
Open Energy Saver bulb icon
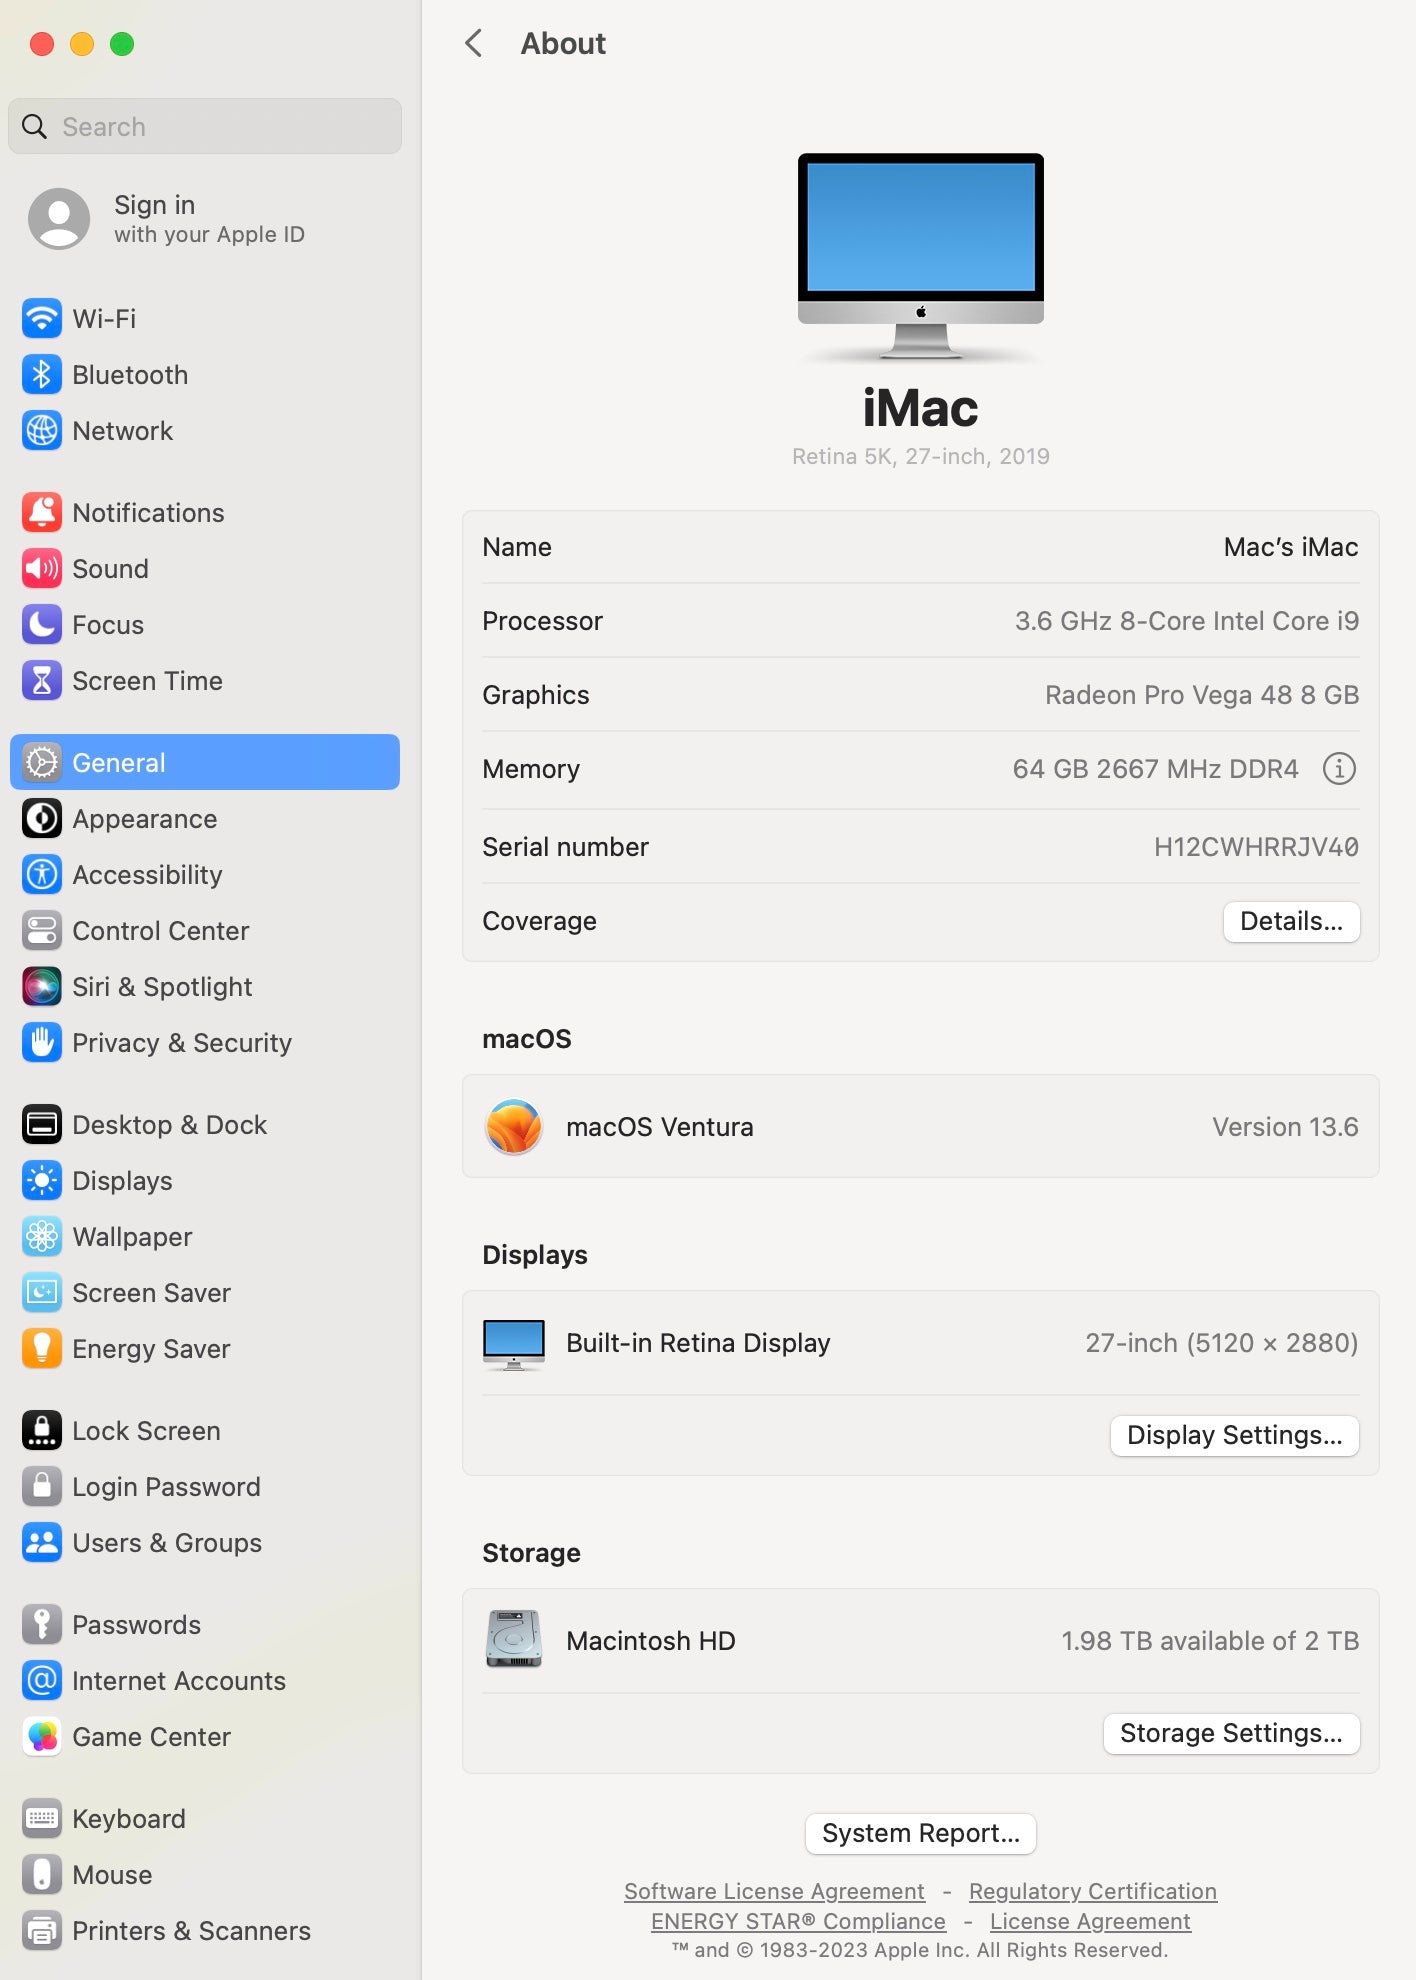(42, 1349)
